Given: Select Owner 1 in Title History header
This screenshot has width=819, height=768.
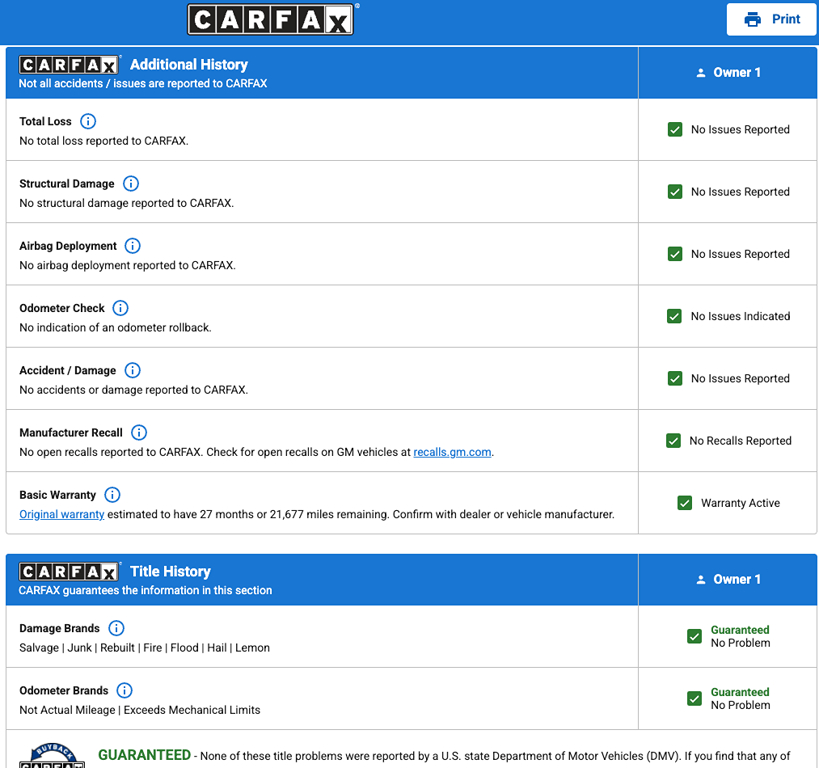Looking at the screenshot, I should (x=728, y=579).
